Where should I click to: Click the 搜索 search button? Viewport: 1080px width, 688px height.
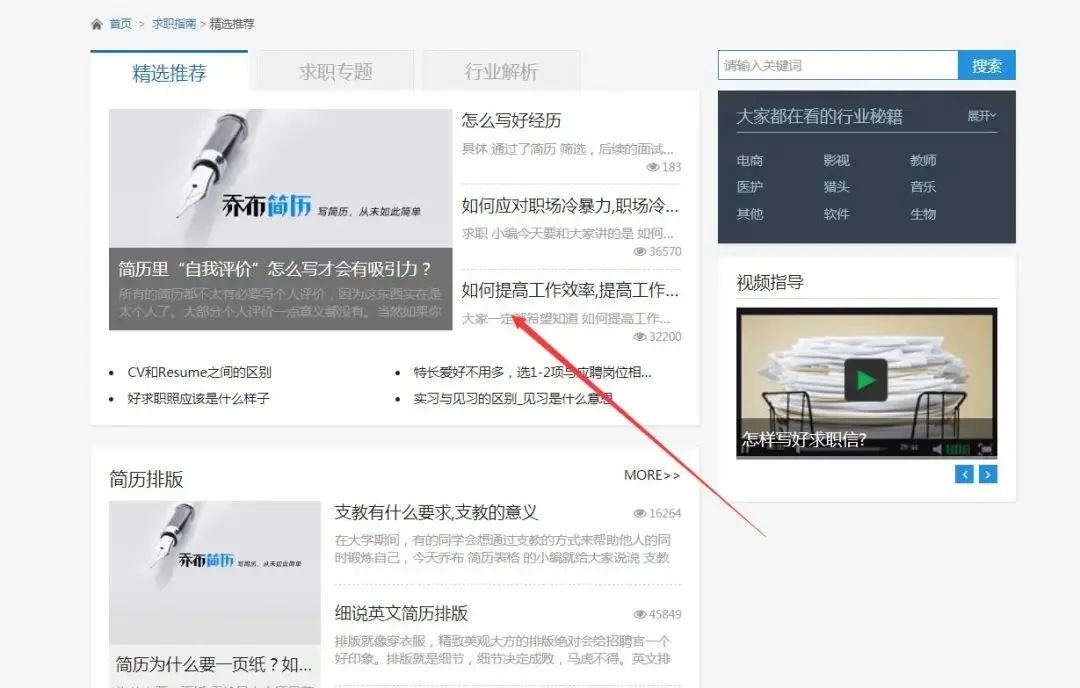pyautogui.click(x=986, y=66)
